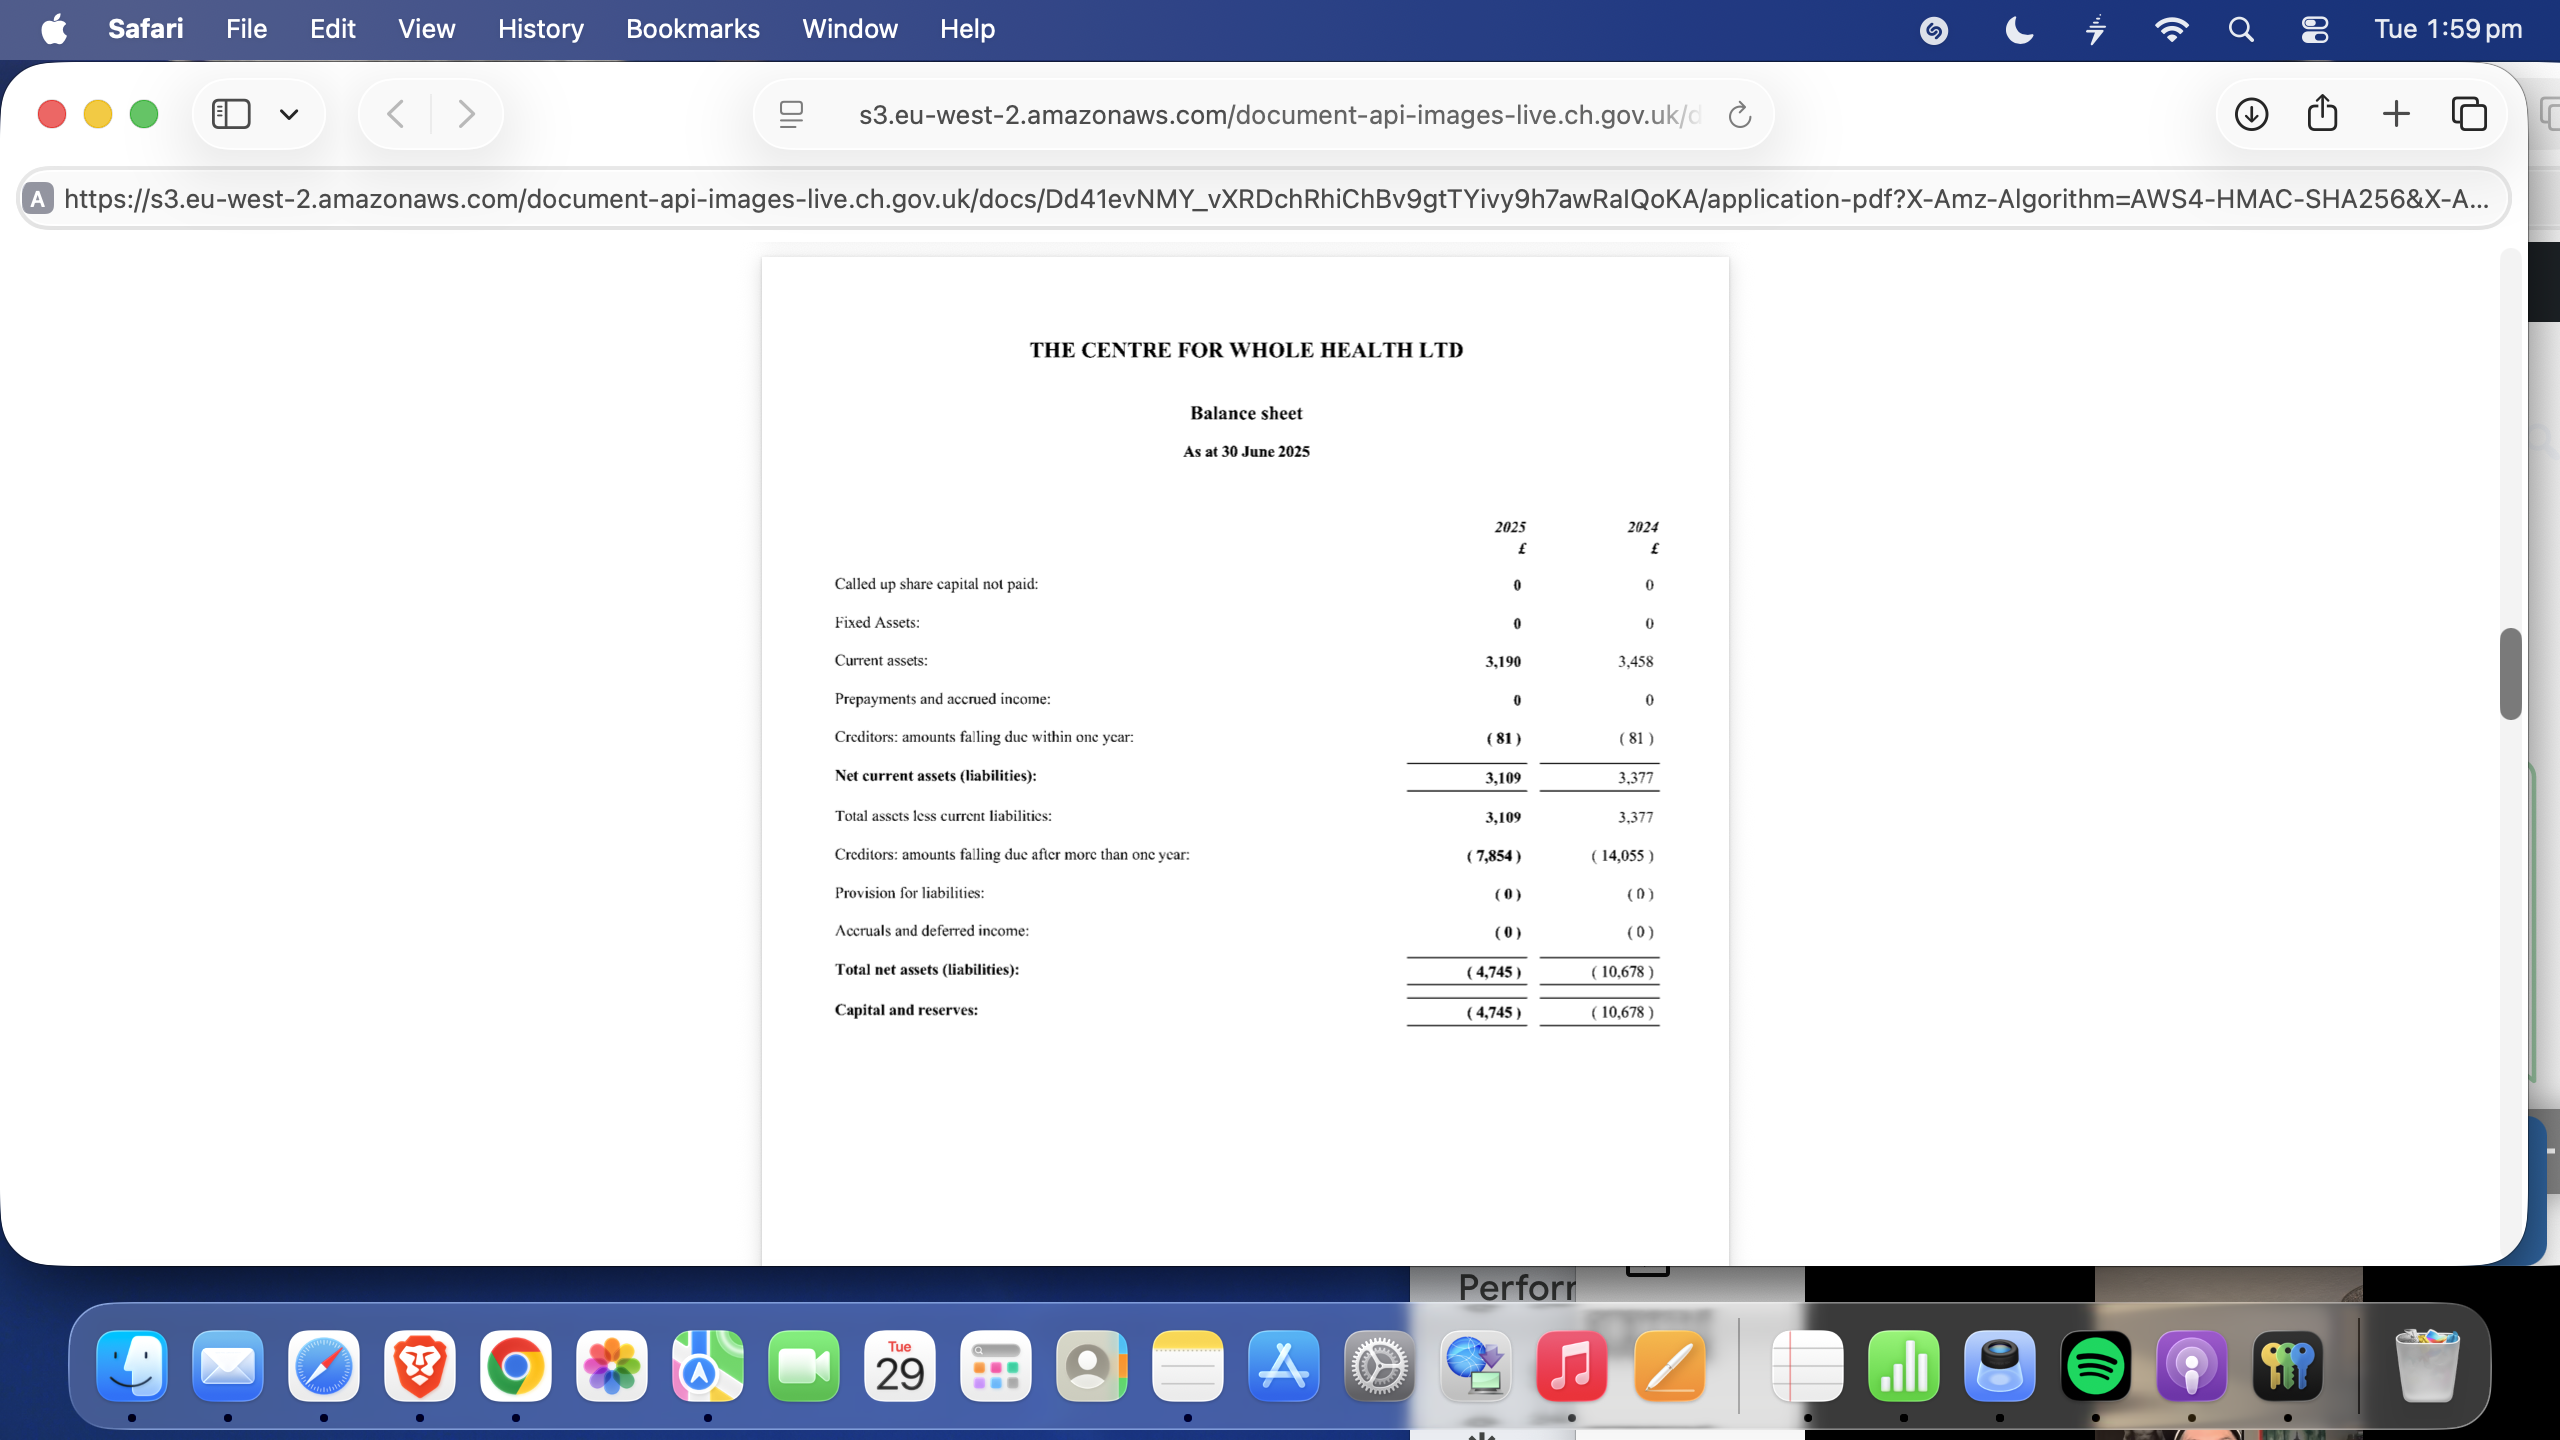Viewport: 2560px width, 1440px height.
Task: Toggle Focus moon icon in menu bar
Action: pos(2019,30)
